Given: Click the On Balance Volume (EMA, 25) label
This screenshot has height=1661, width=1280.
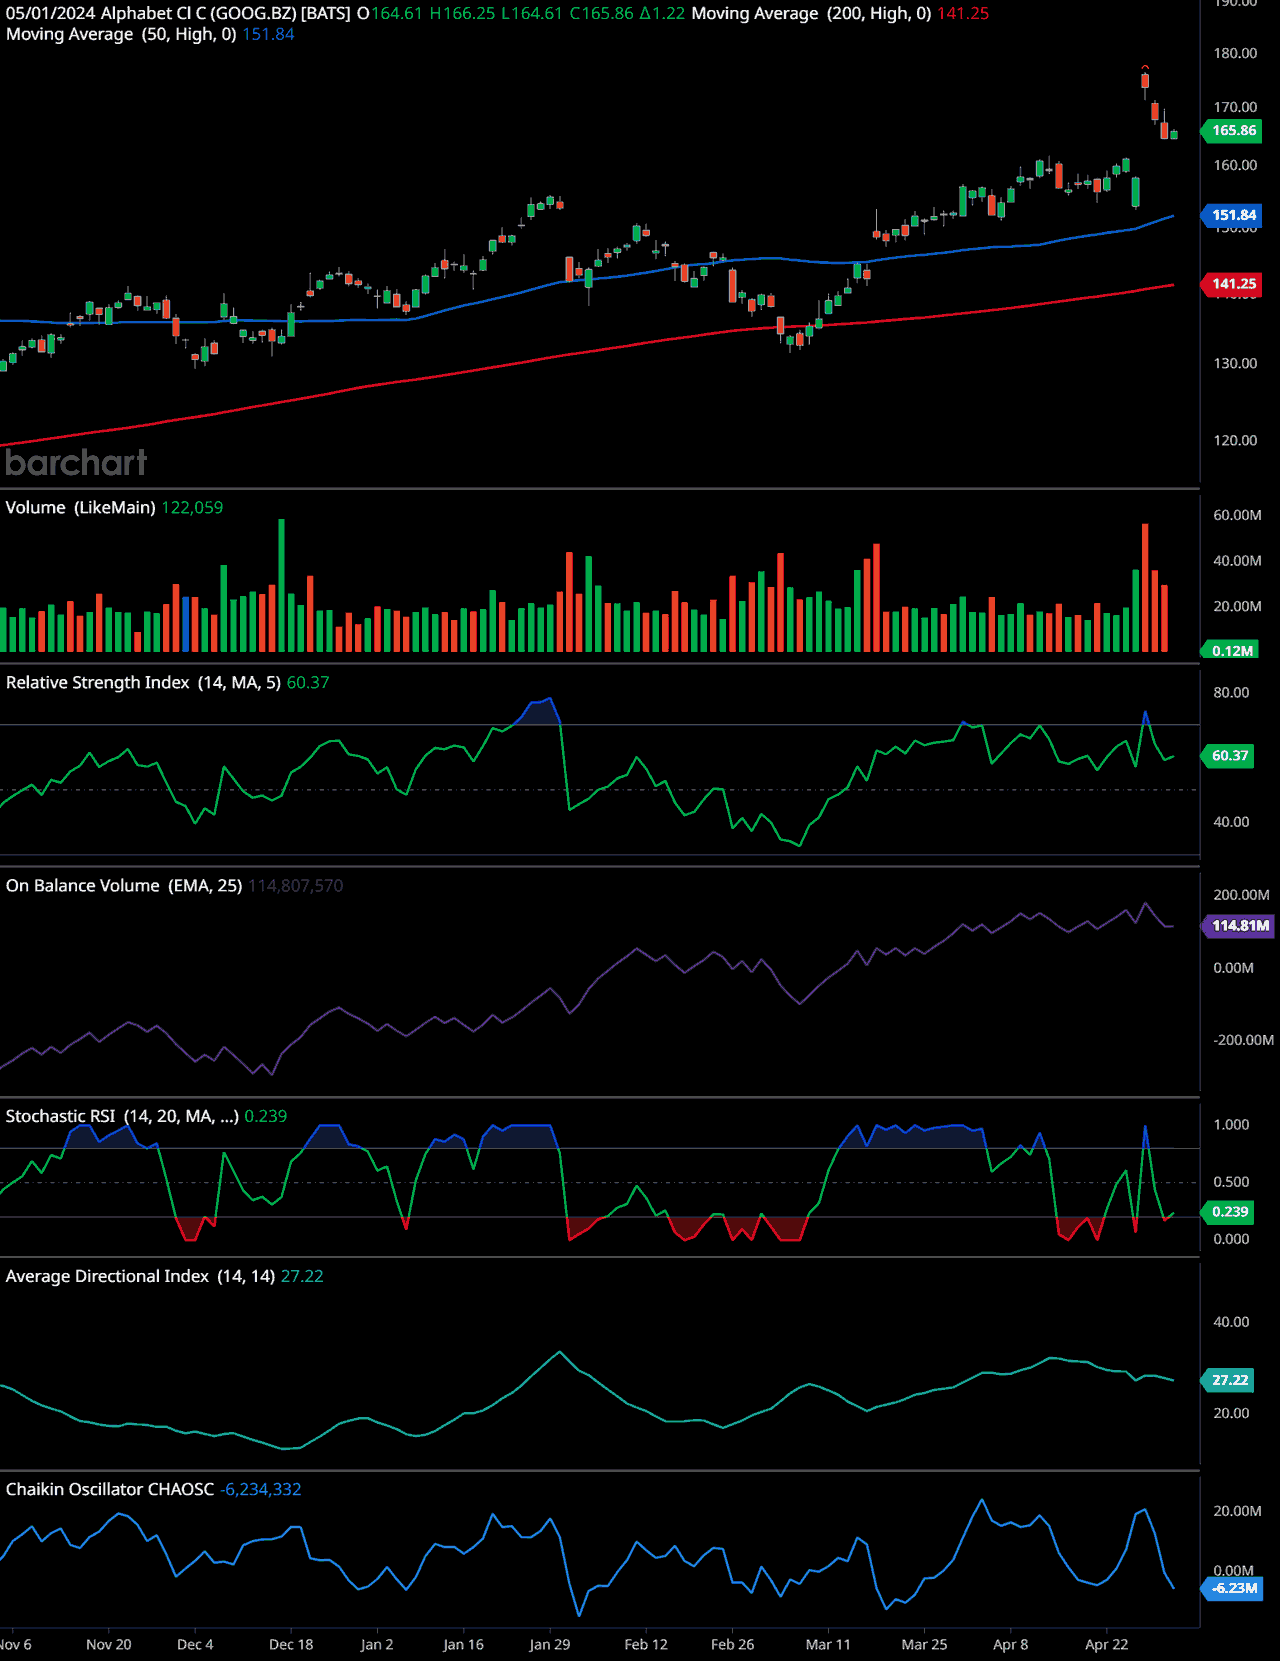Looking at the screenshot, I should click(124, 885).
